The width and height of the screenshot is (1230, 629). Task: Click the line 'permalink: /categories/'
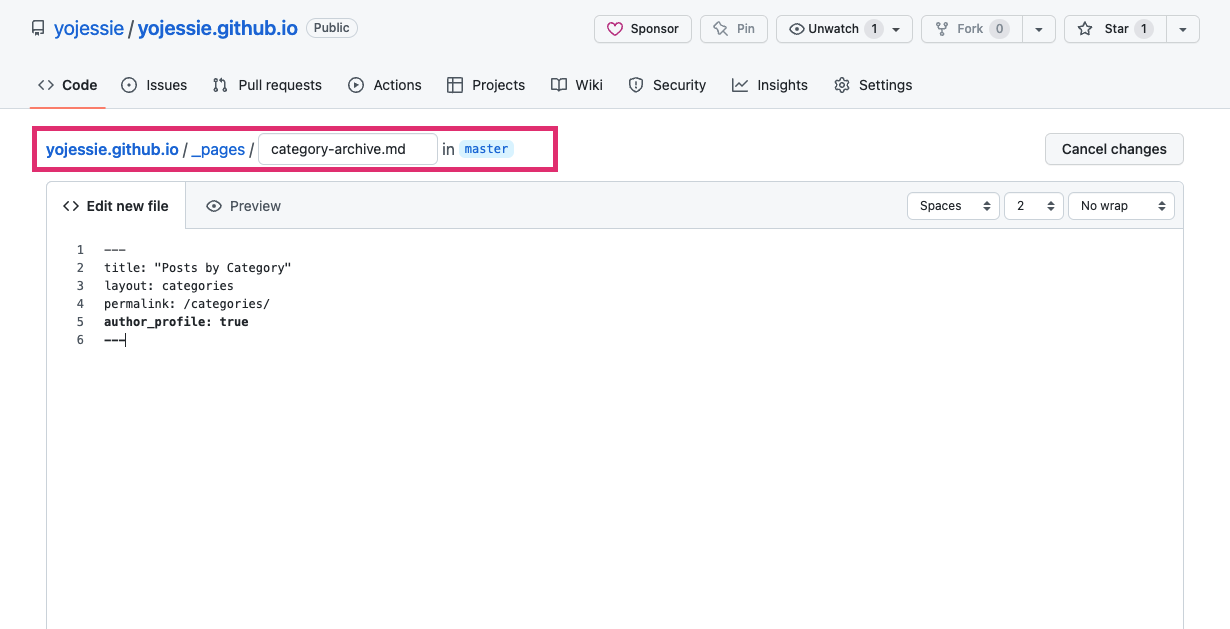click(187, 304)
